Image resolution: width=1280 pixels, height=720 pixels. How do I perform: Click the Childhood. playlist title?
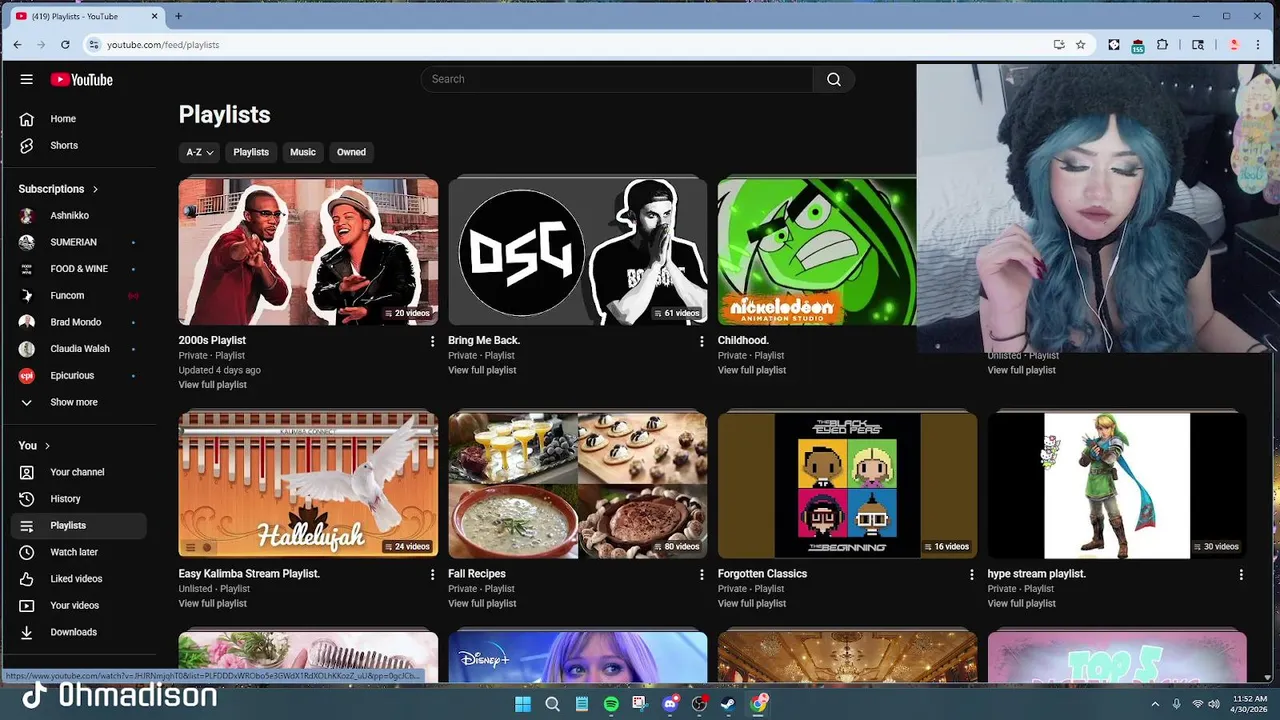(x=743, y=340)
